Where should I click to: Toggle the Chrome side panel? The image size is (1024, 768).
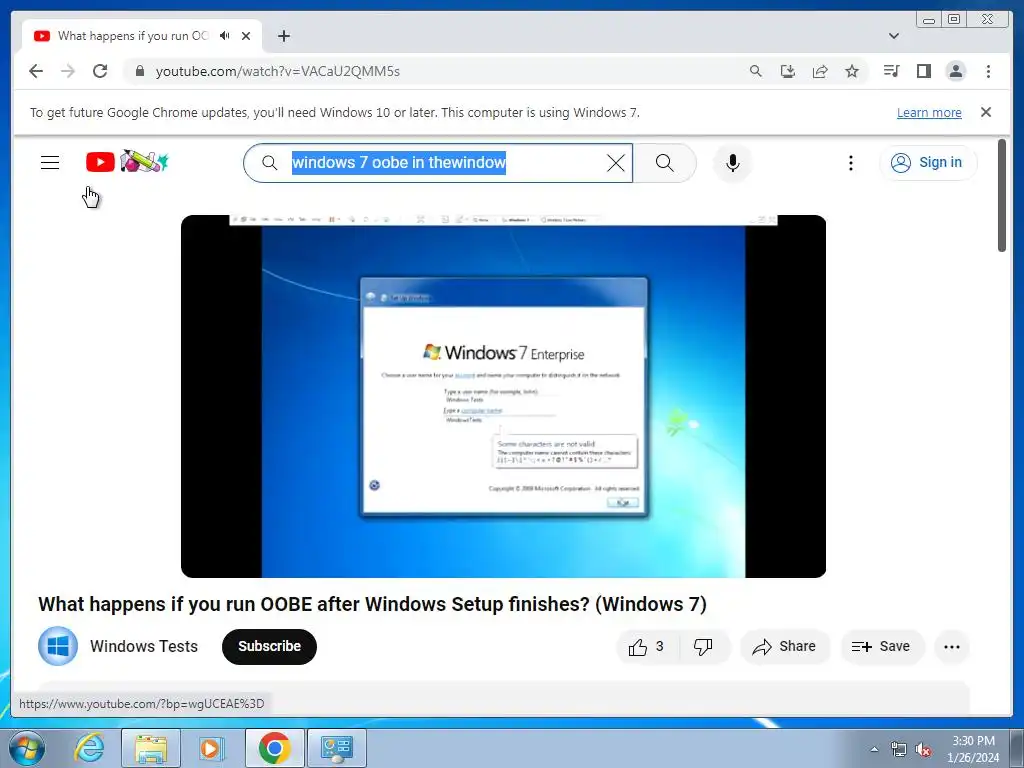(923, 71)
